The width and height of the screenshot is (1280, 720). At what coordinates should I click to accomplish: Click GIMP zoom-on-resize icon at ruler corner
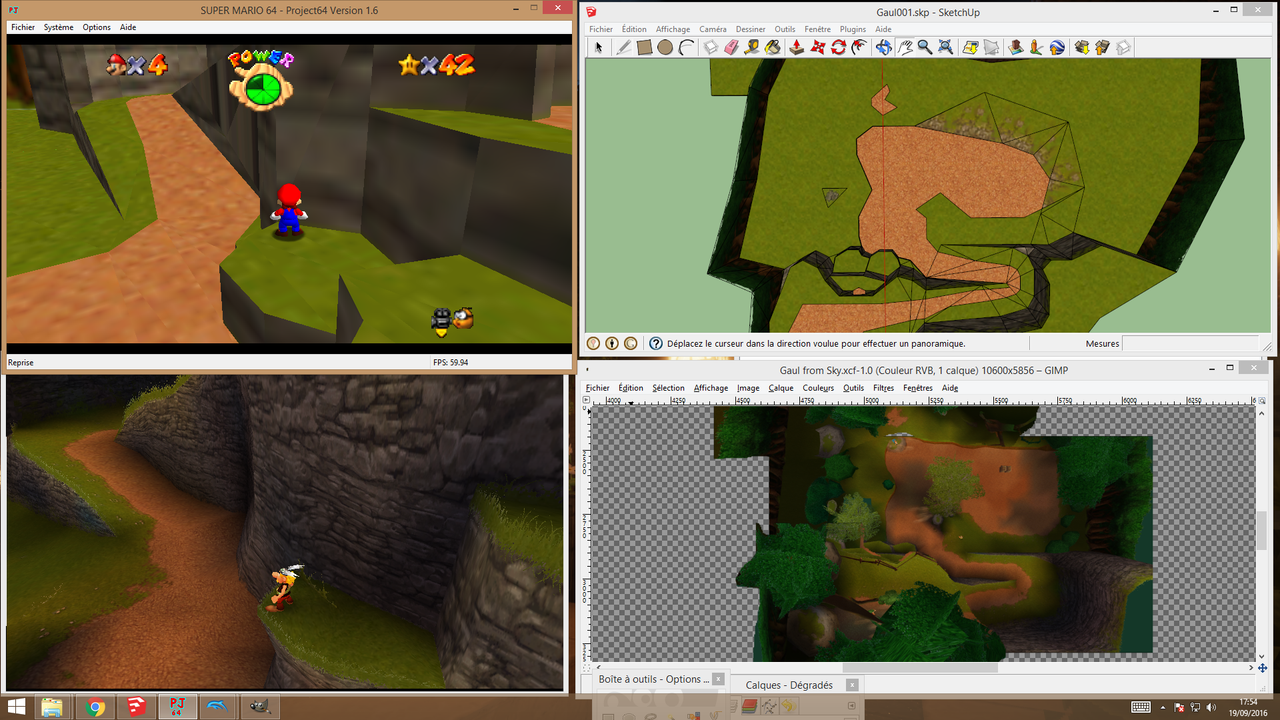coord(1262,400)
